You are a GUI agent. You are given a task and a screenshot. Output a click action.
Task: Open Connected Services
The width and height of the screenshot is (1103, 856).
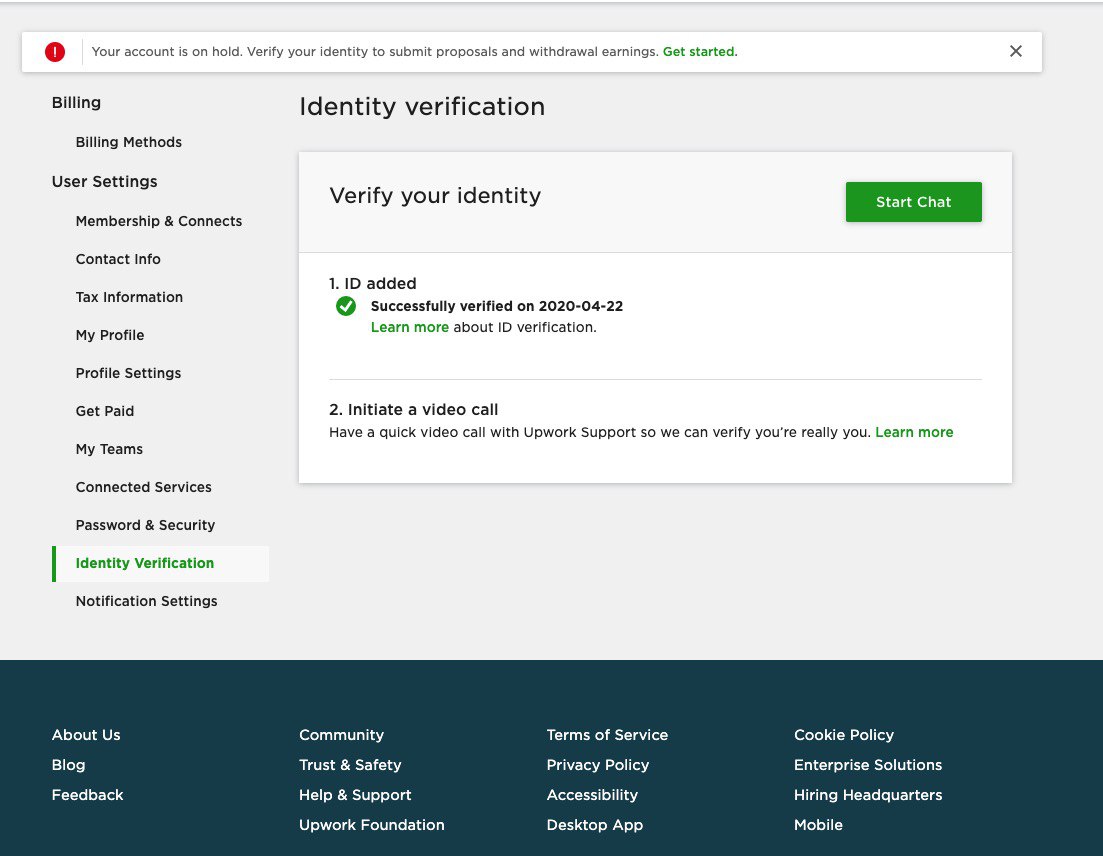click(144, 487)
